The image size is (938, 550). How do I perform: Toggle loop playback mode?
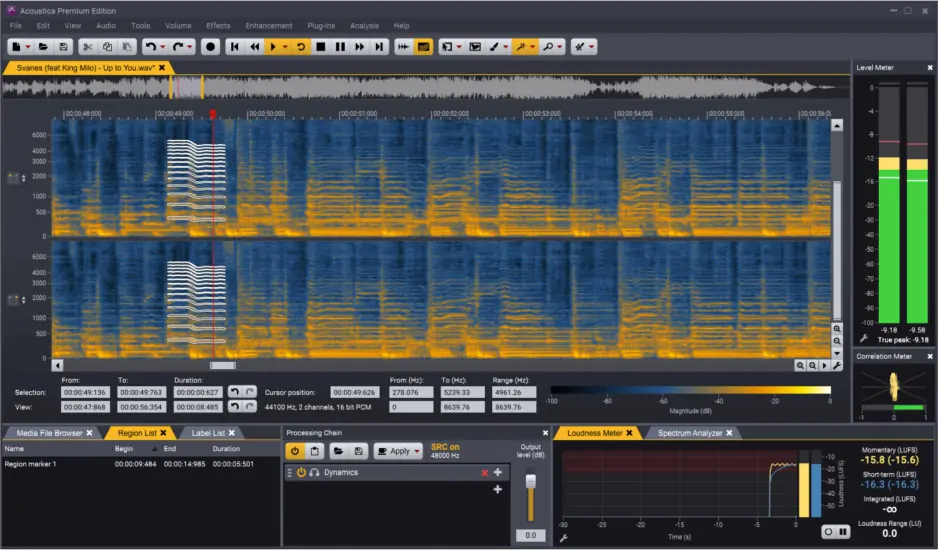(x=300, y=46)
